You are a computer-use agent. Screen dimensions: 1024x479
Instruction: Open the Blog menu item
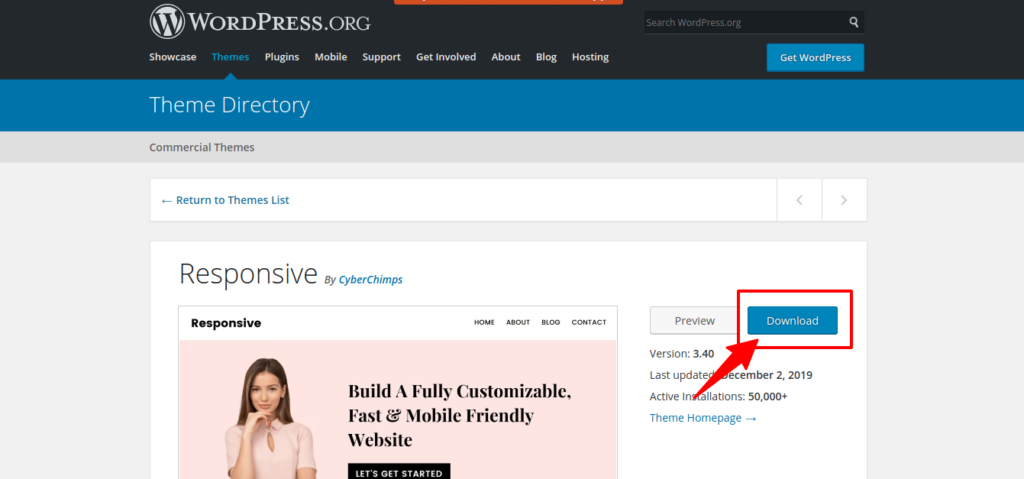point(546,57)
